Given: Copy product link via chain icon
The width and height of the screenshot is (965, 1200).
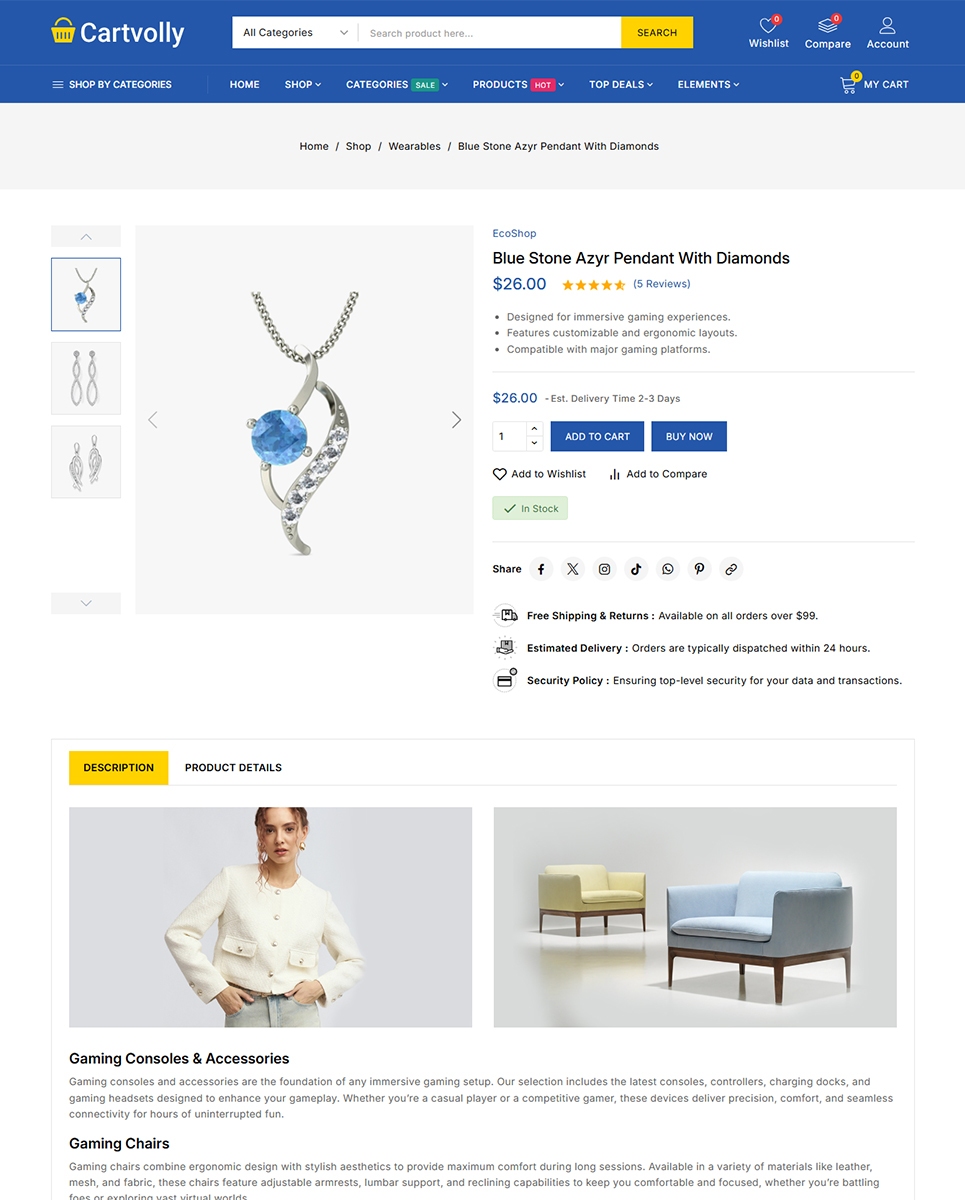Looking at the screenshot, I should (731, 569).
